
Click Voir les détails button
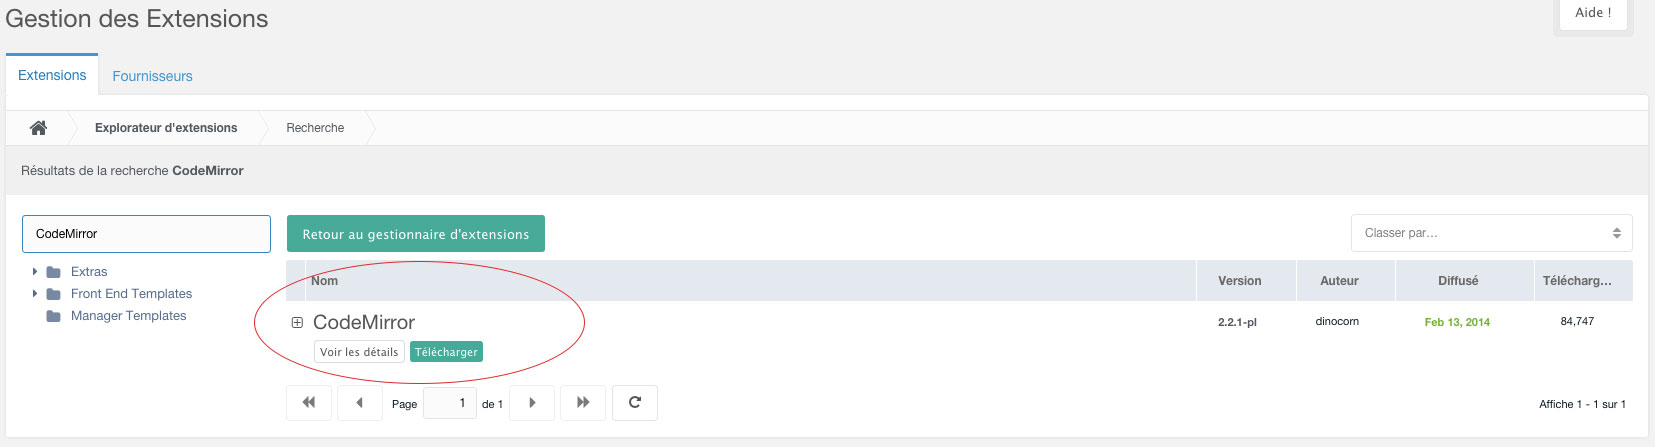359,352
